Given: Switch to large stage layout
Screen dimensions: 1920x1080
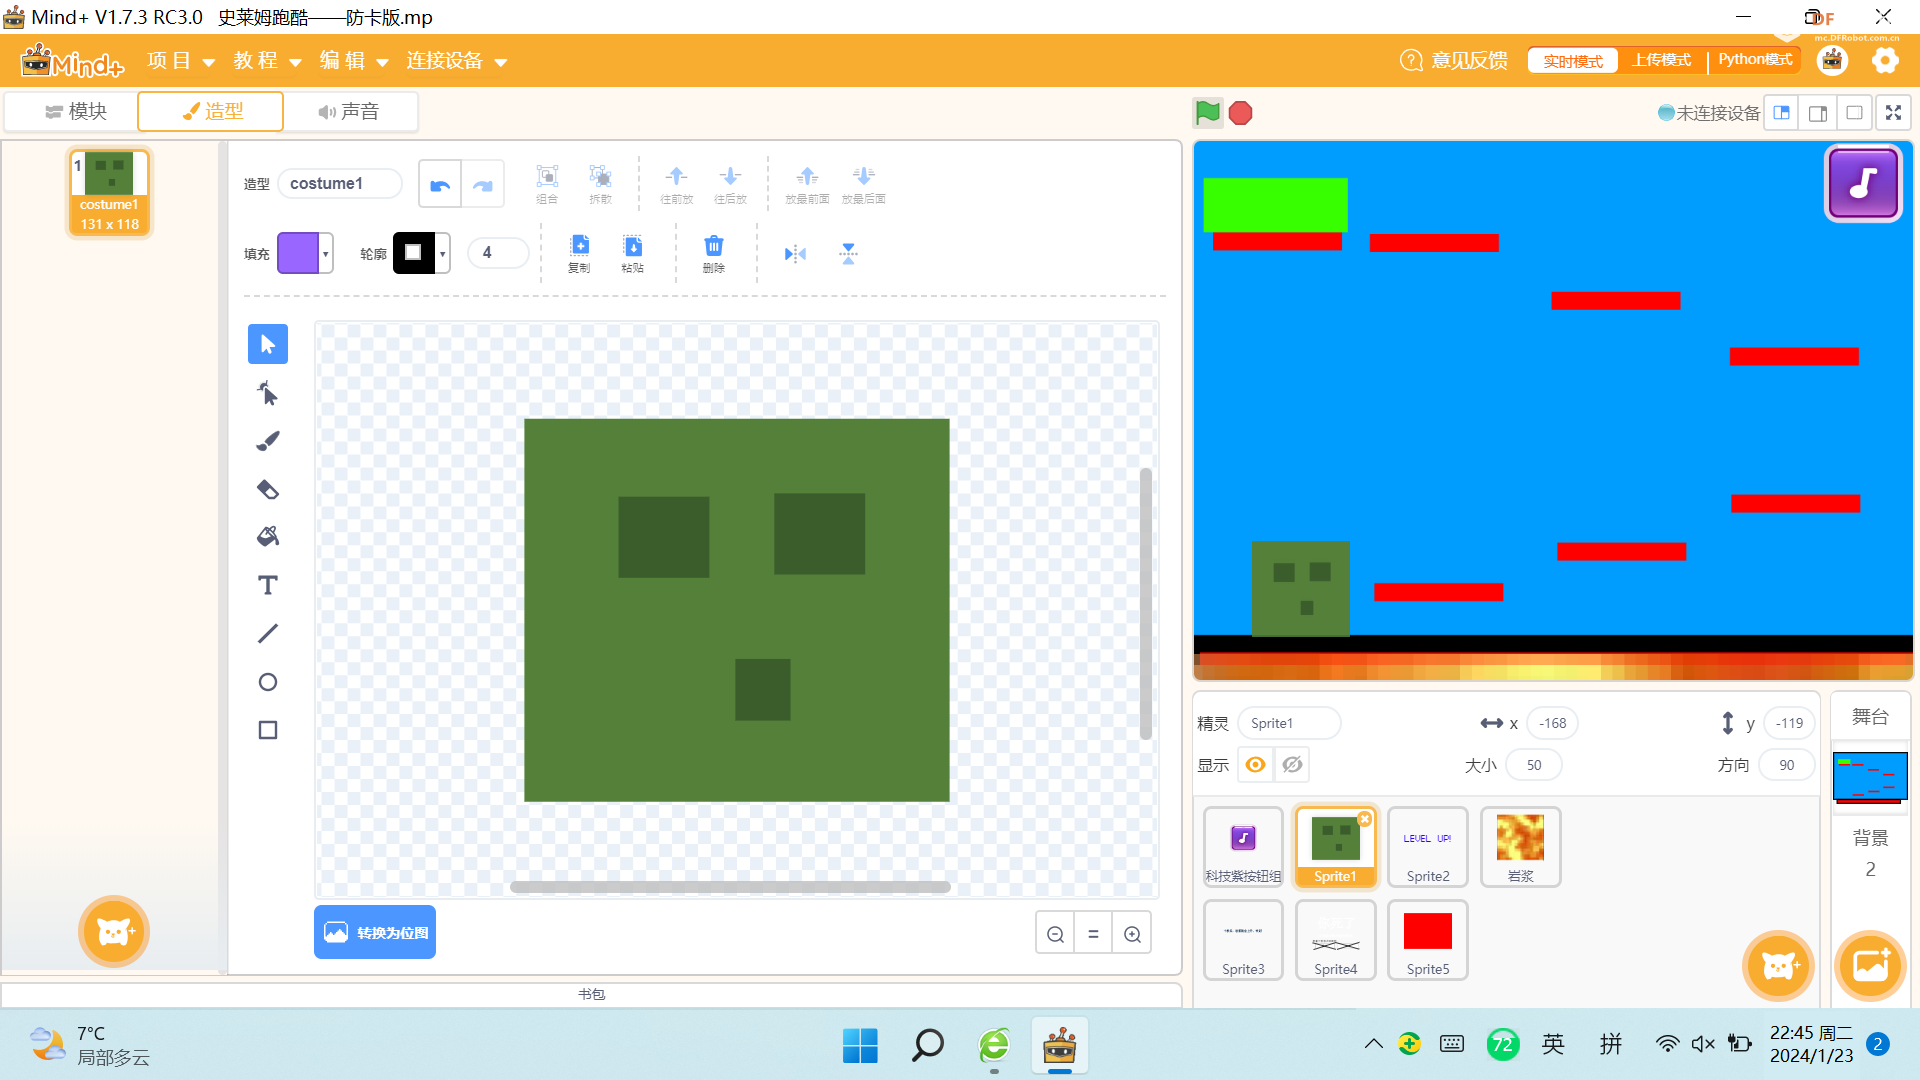Looking at the screenshot, I should 1818,113.
